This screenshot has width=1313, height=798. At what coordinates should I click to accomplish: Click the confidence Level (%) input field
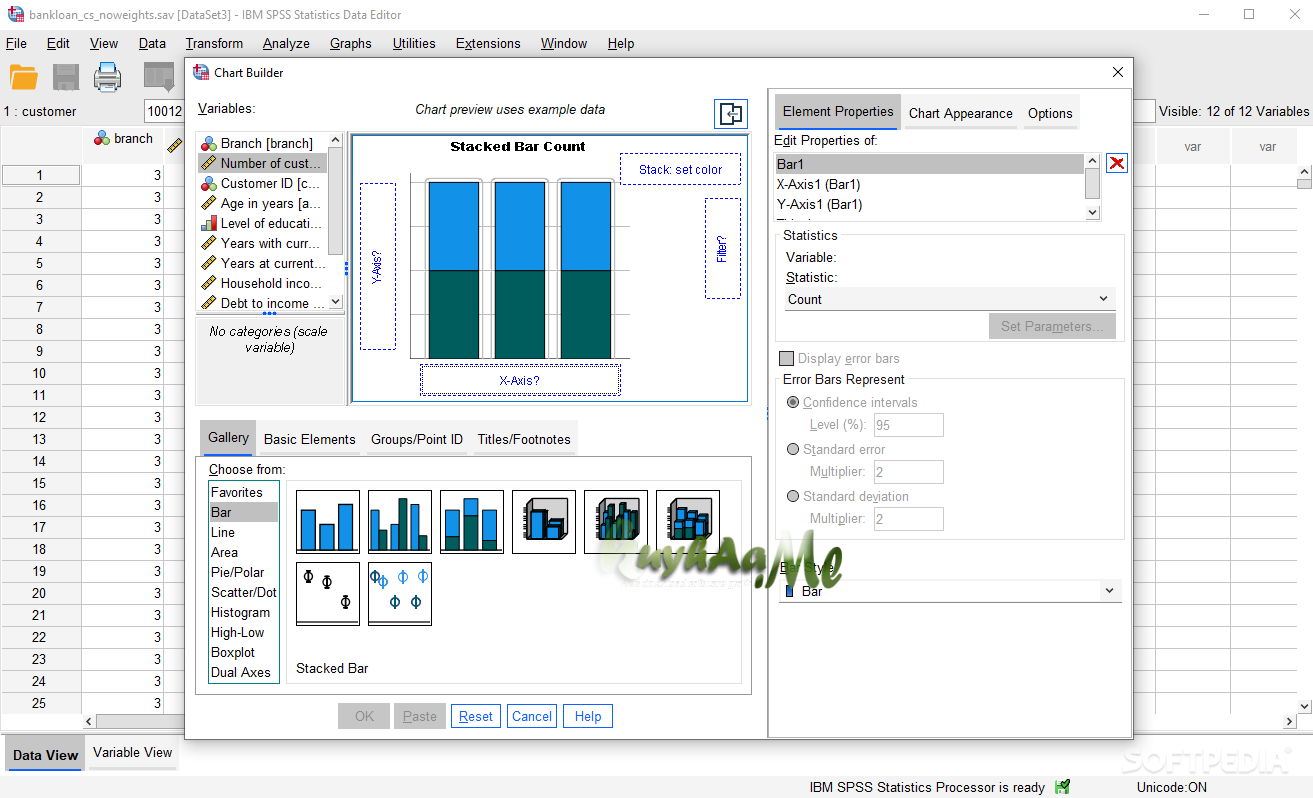point(908,425)
